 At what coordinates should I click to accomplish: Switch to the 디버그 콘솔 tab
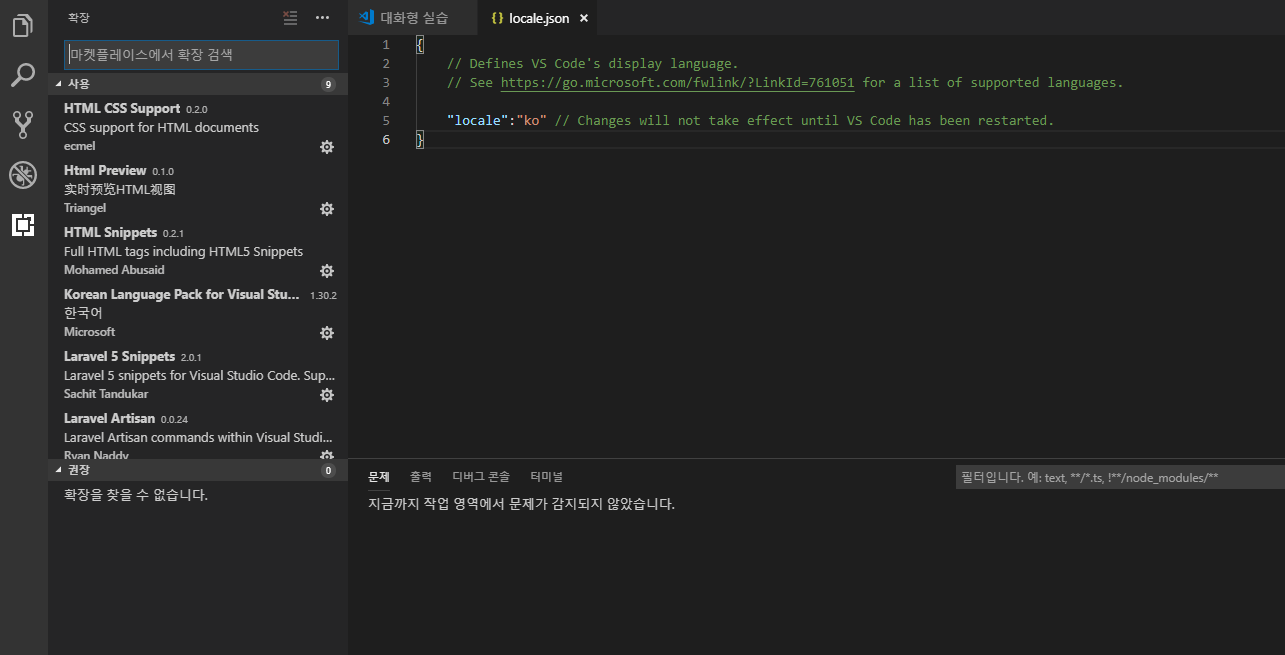(x=481, y=477)
